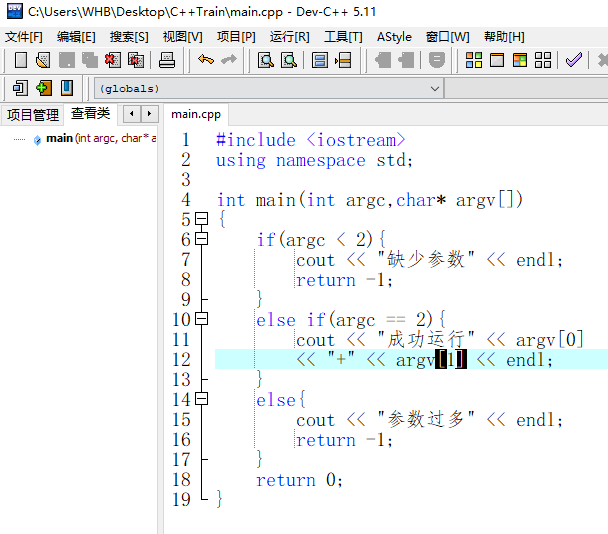Click the blue bookmark book icon
The height and width of the screenshot is (534, 608).
(67, 88)
